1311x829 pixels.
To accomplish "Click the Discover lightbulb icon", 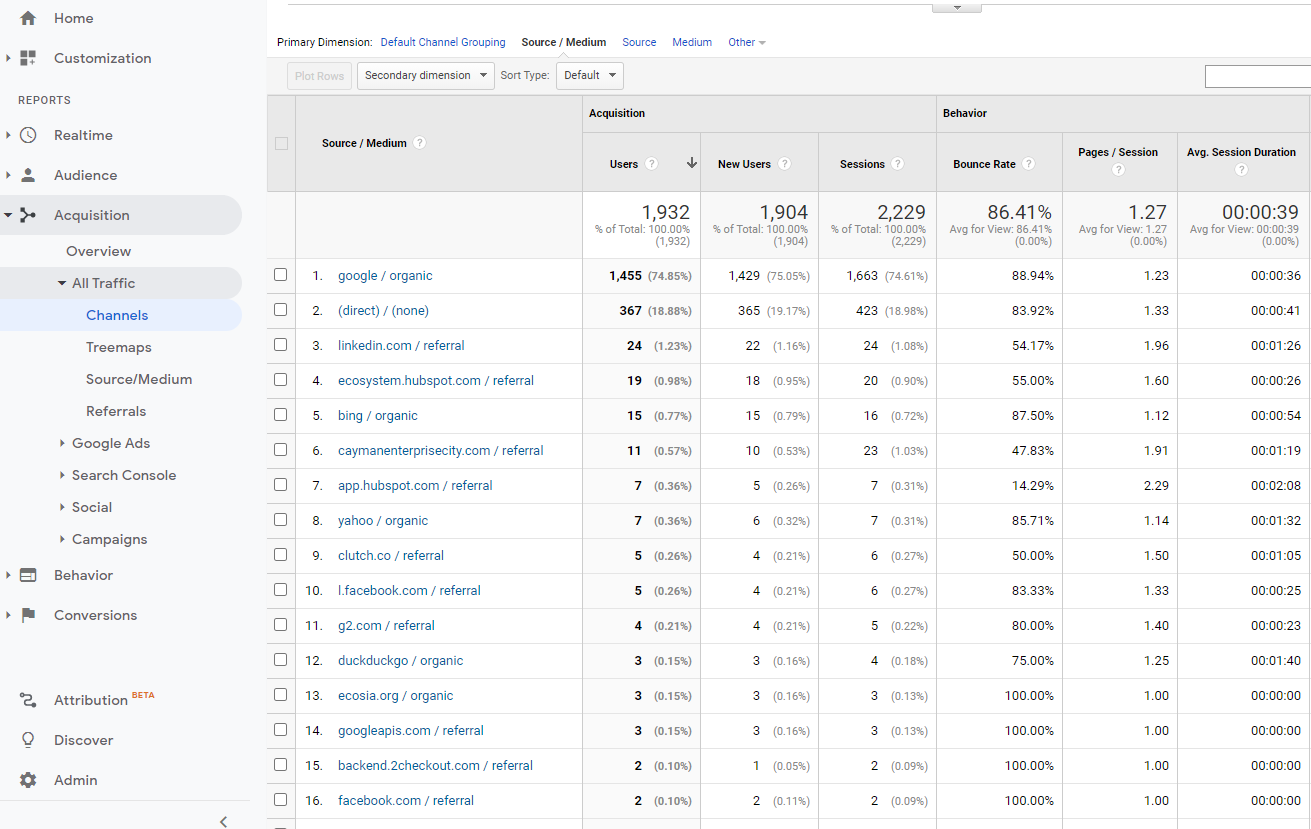I will [28, 740].
